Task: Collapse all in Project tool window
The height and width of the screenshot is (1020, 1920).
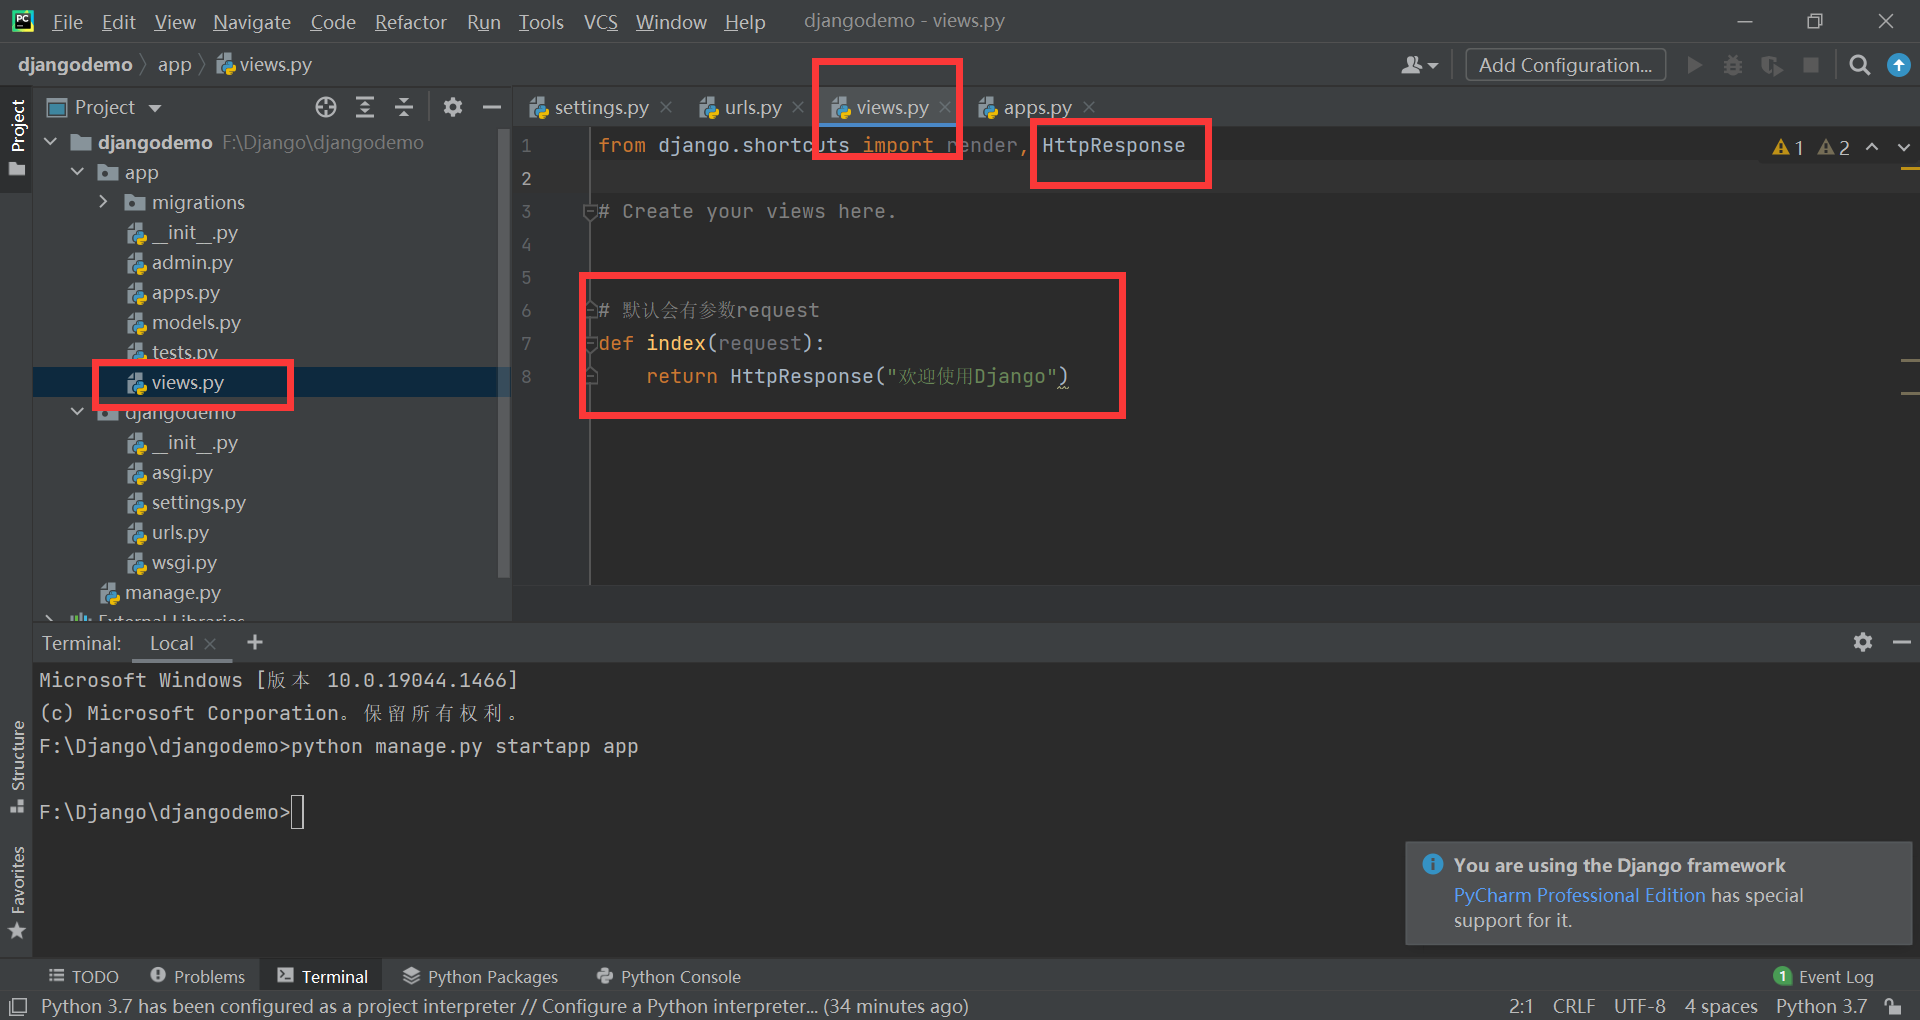Action: (404, 107)
